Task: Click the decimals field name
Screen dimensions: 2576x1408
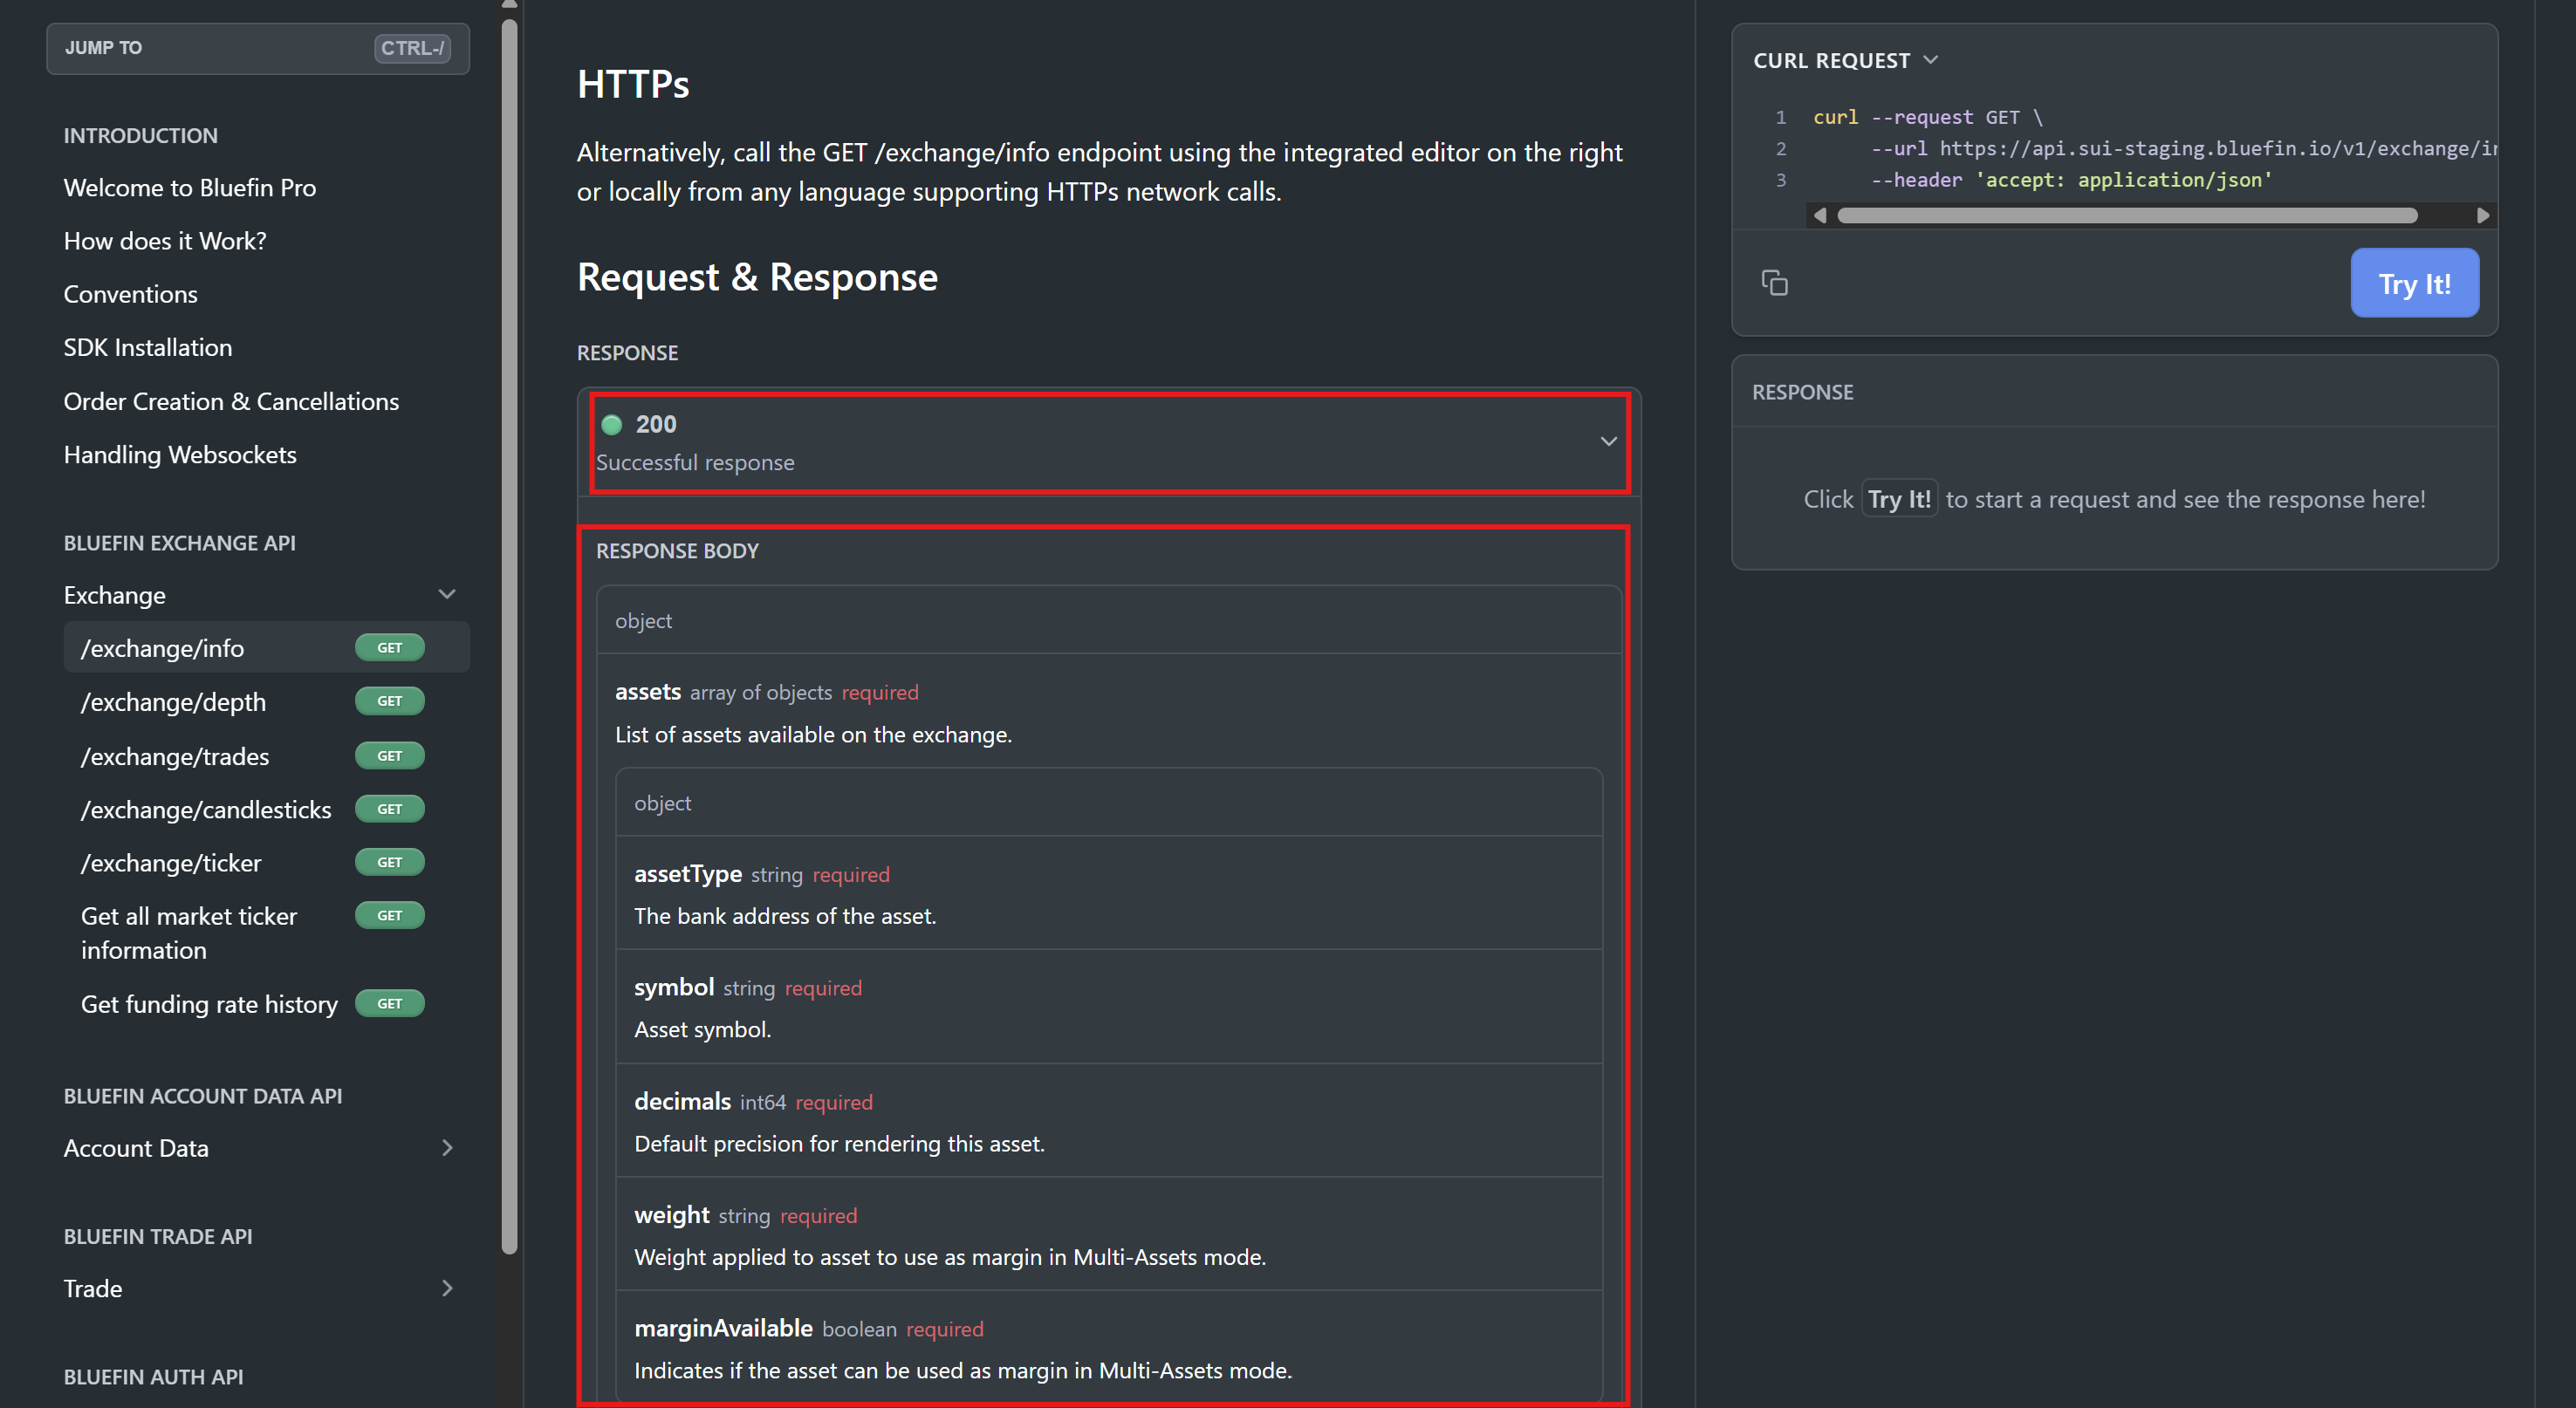Action: coord(682,1101)
